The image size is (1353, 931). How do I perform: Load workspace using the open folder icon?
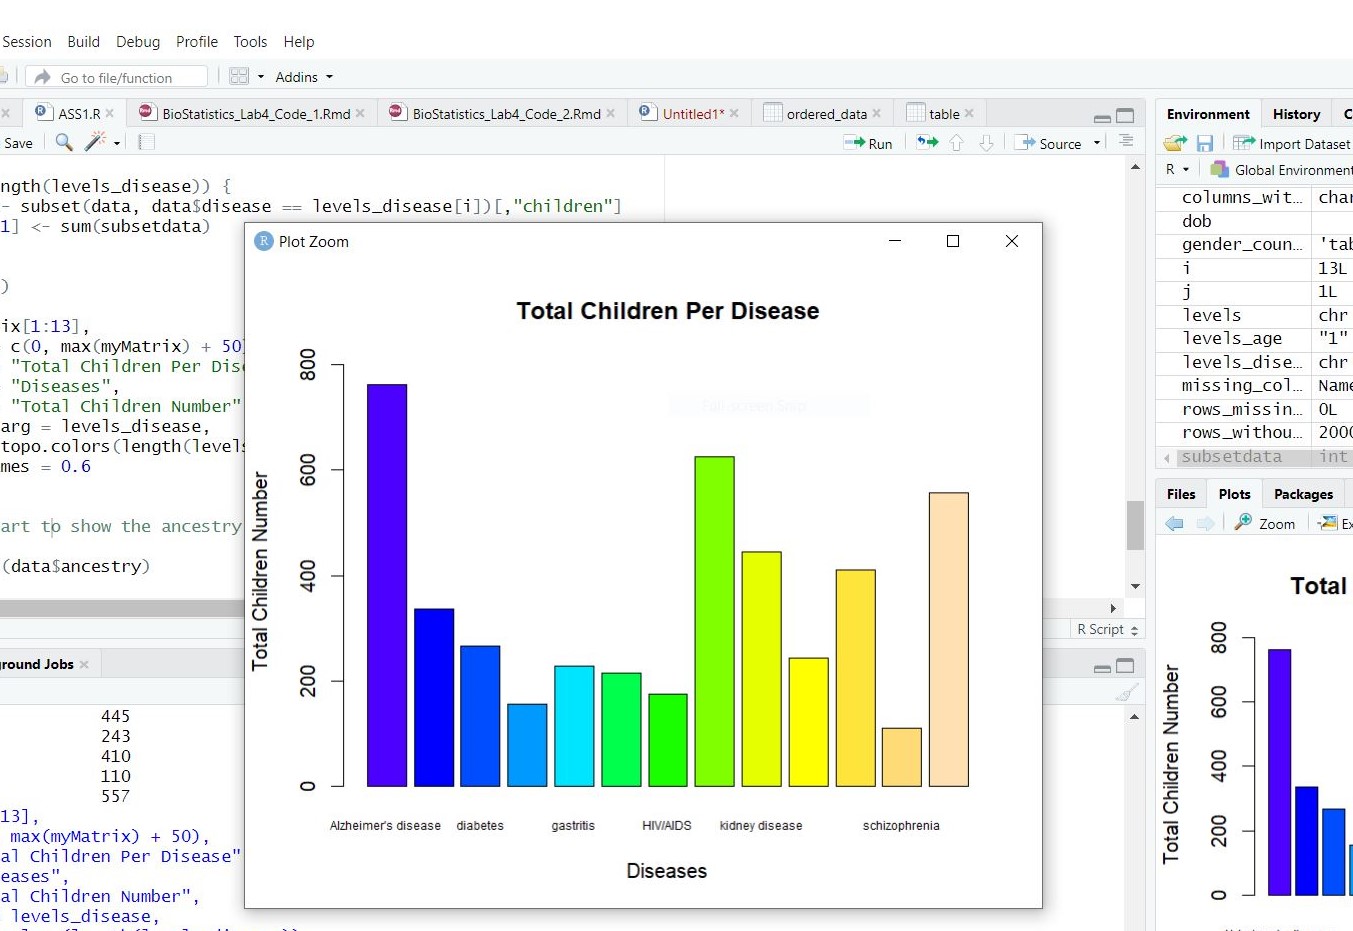[1176, 144]
